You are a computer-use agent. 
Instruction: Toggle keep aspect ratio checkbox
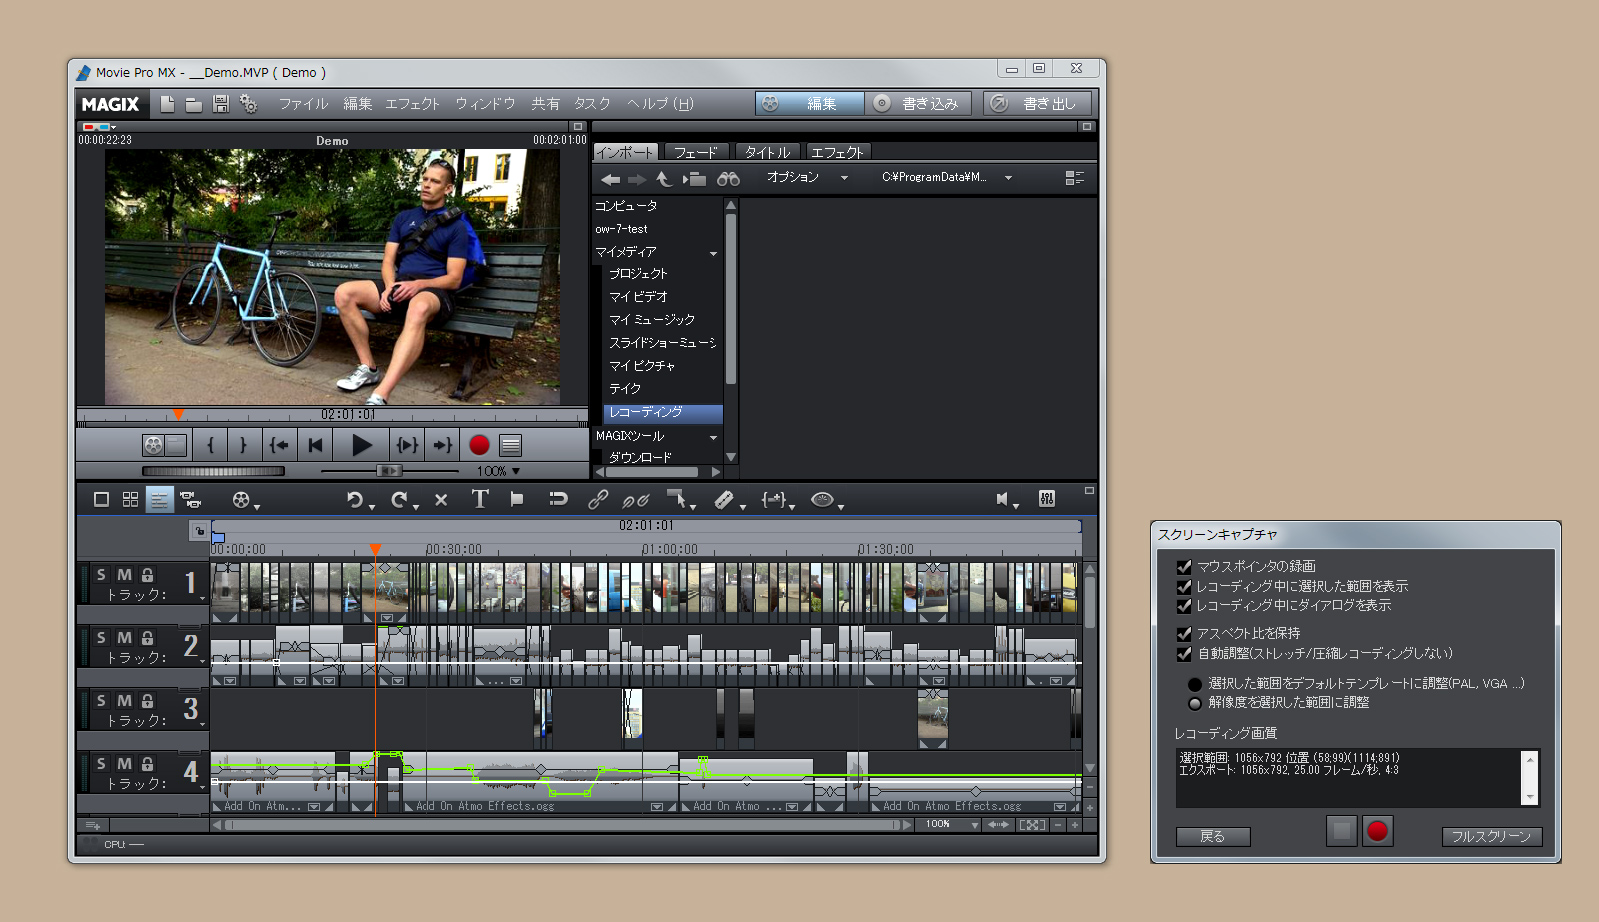coord(1184,634)
